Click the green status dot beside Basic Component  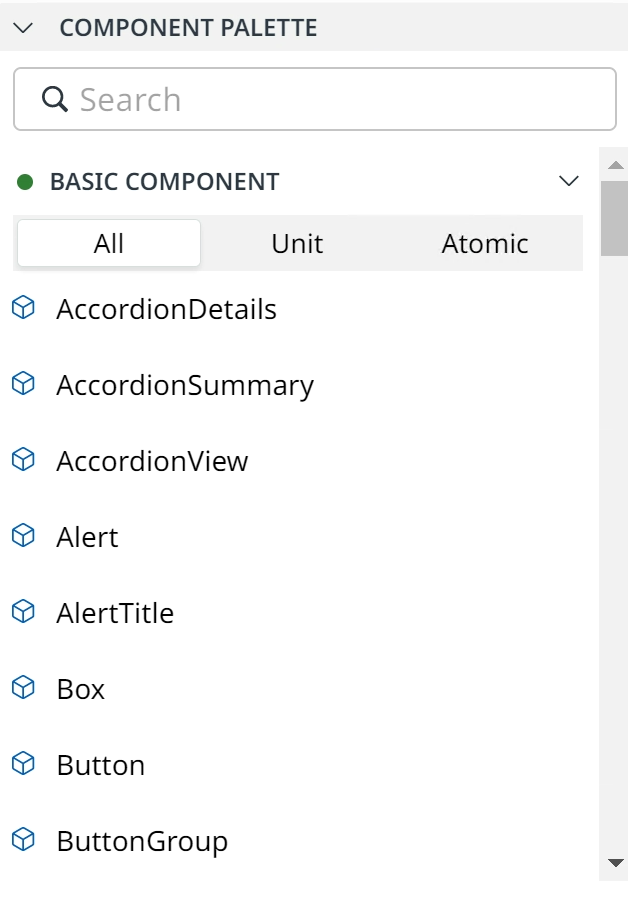coord(25,182)
